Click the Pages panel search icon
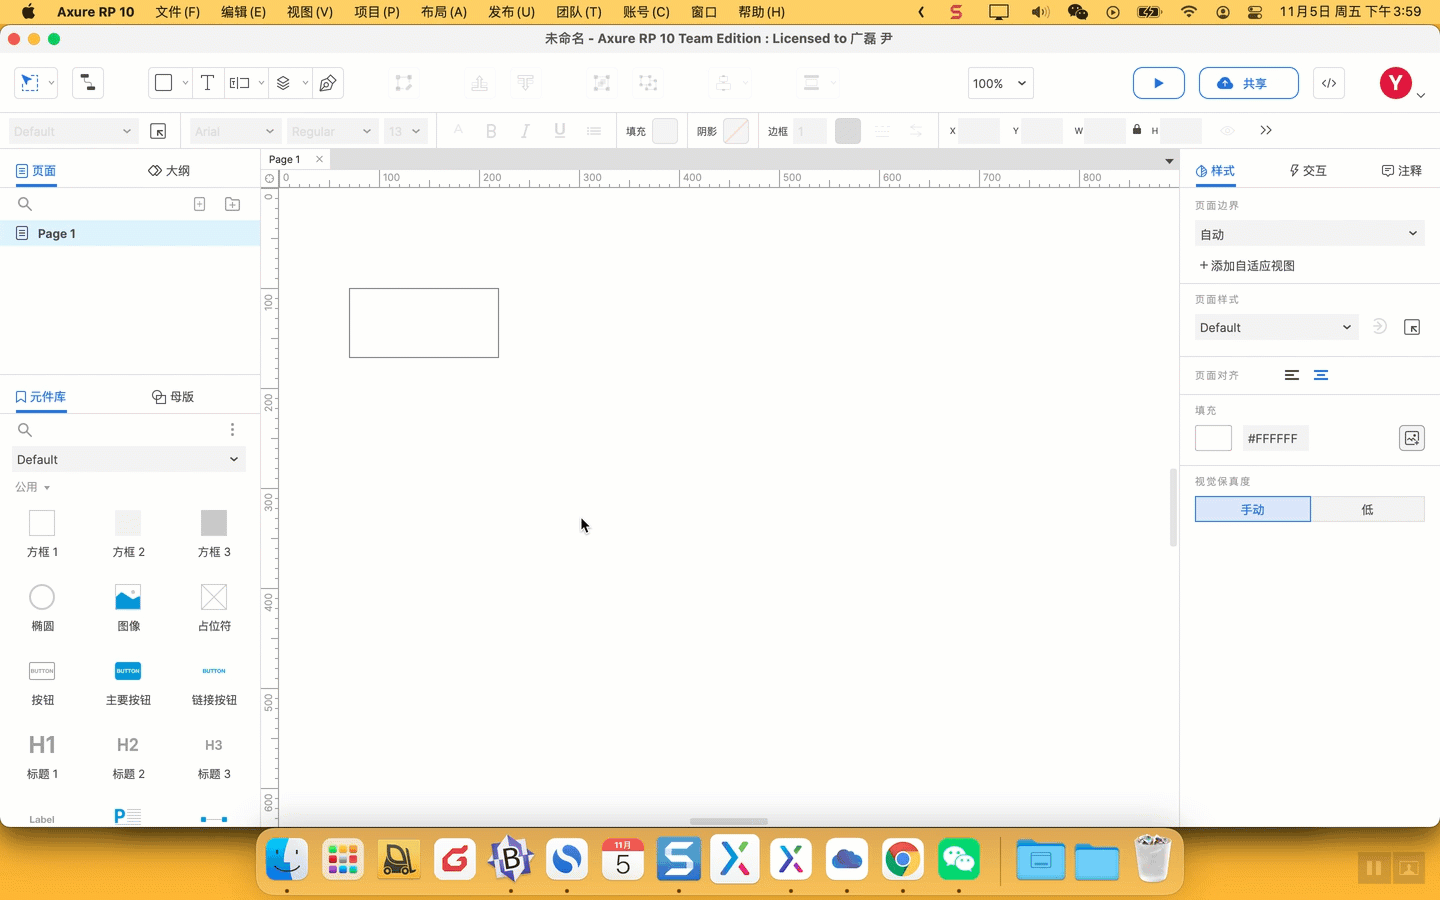 pyautogui.click(x=25, y=204)
